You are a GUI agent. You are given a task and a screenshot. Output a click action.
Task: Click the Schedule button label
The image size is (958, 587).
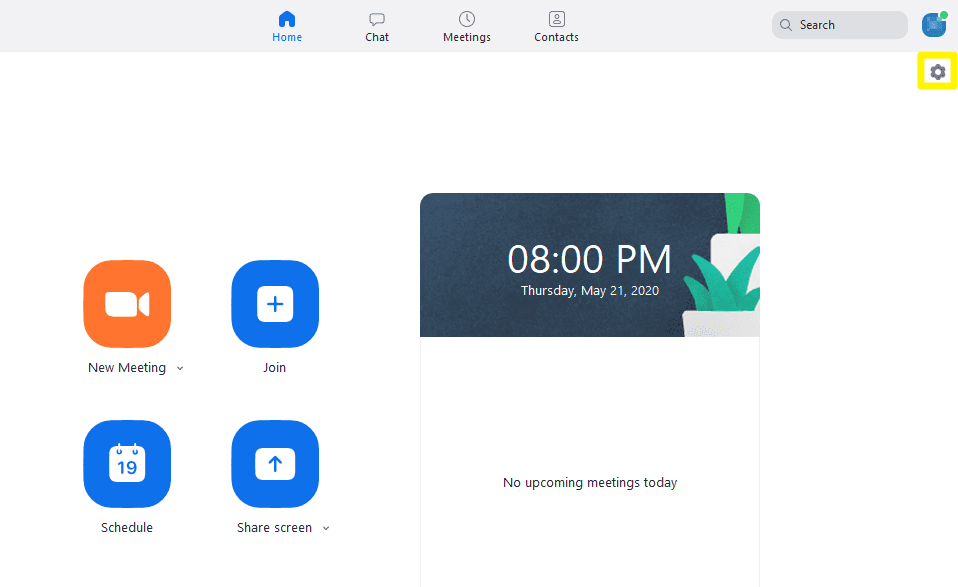127,527
